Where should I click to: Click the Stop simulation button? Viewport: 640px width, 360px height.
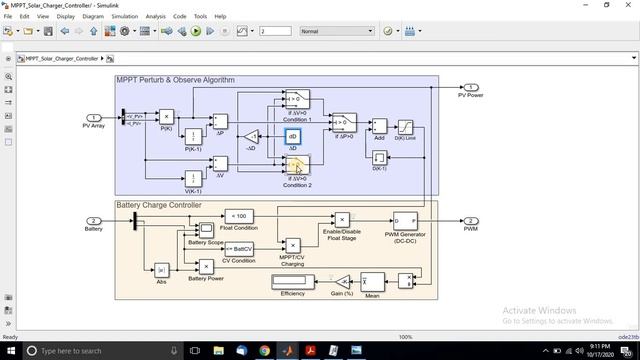click(x=224, y=31)
